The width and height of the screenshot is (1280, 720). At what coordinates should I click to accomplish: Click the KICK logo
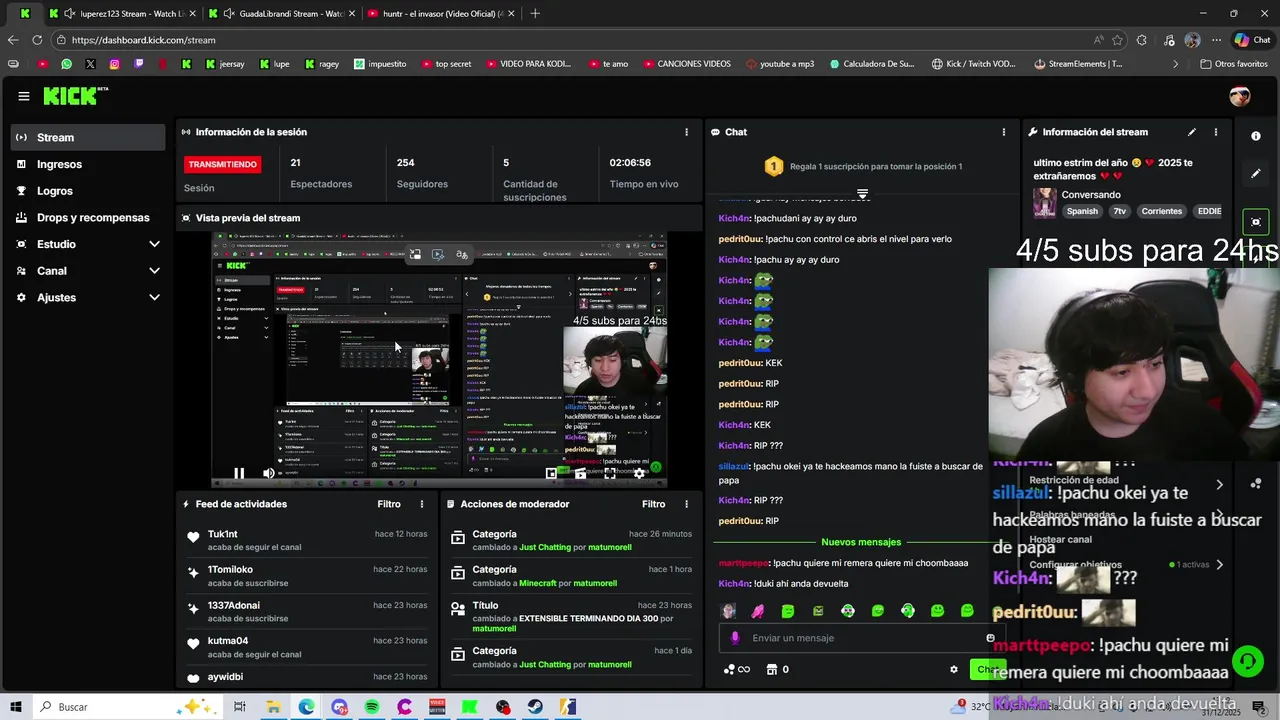[71, 96]
